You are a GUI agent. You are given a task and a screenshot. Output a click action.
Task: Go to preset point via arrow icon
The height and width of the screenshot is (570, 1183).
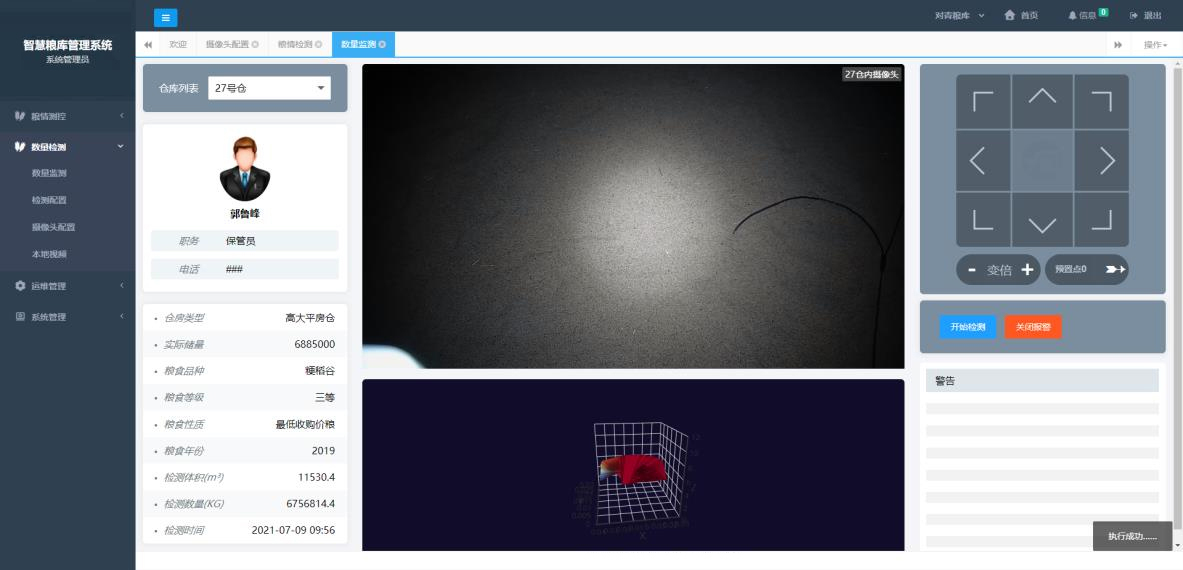(x=1113, y=270)
